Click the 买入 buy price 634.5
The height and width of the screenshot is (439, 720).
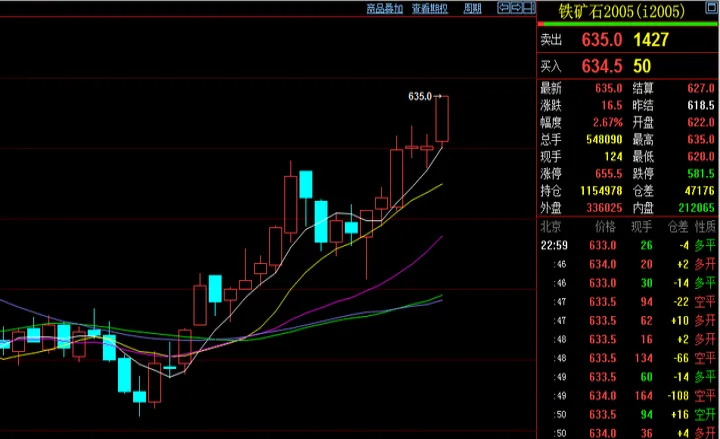click(602, 66)
